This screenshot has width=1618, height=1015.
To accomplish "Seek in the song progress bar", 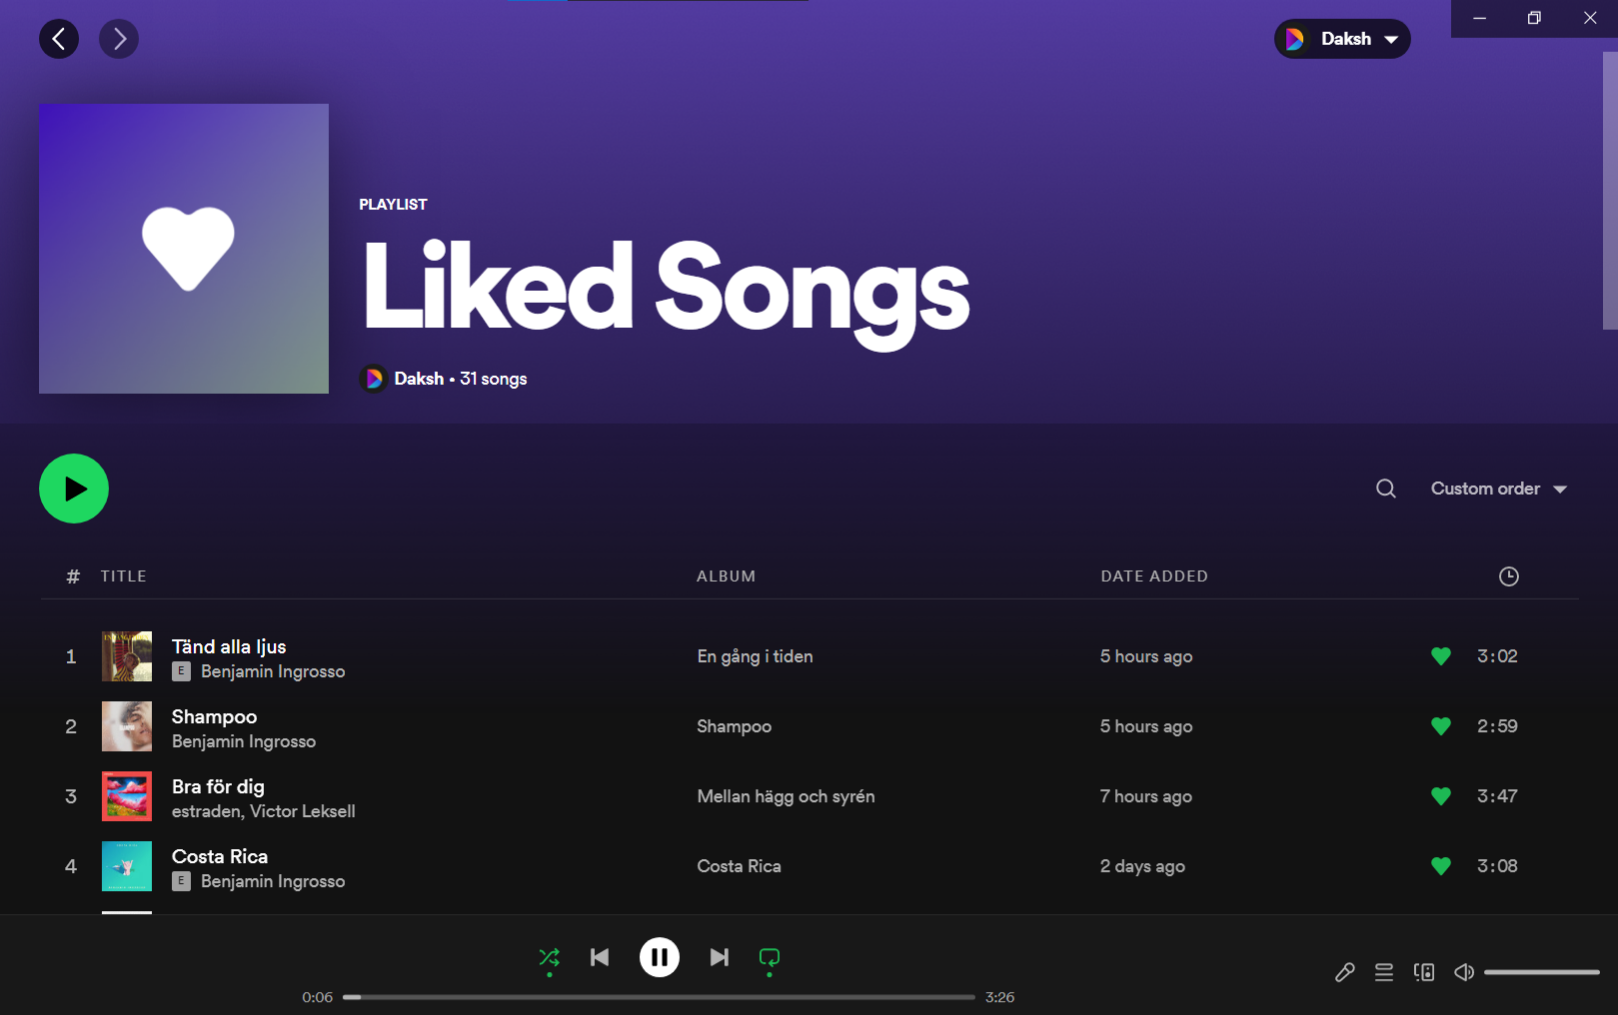I will [659, 997].
